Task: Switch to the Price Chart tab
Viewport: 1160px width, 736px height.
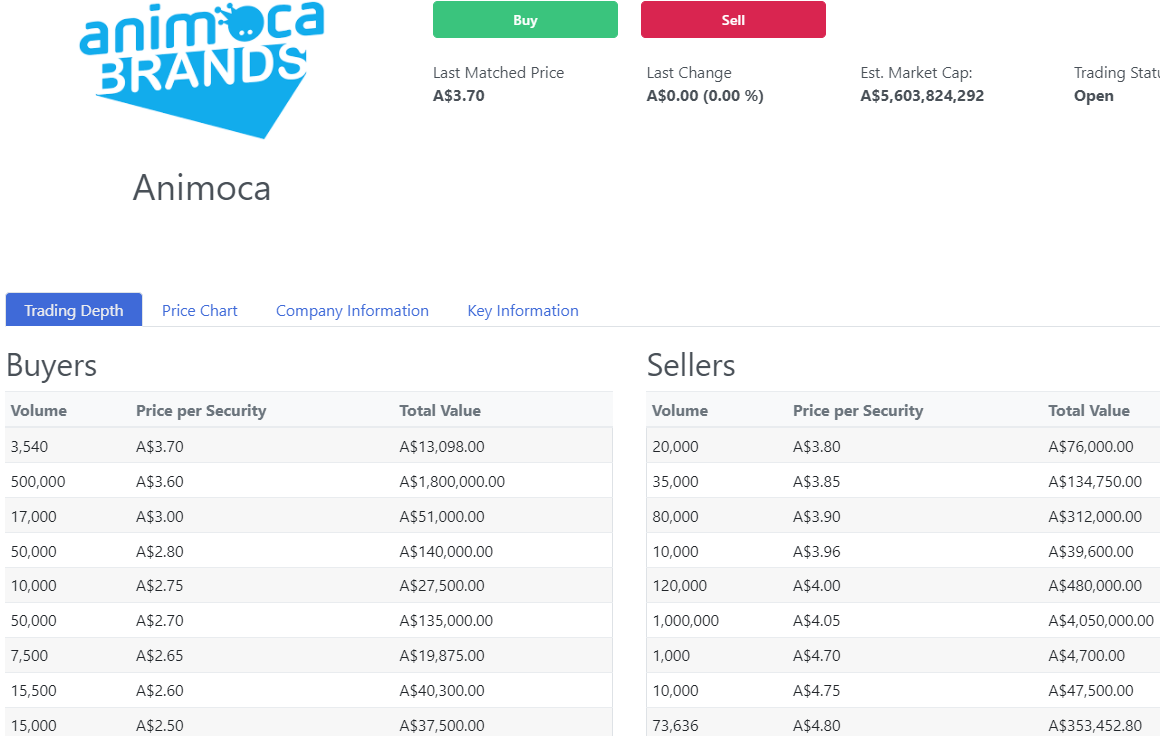Action: (200, 311)
